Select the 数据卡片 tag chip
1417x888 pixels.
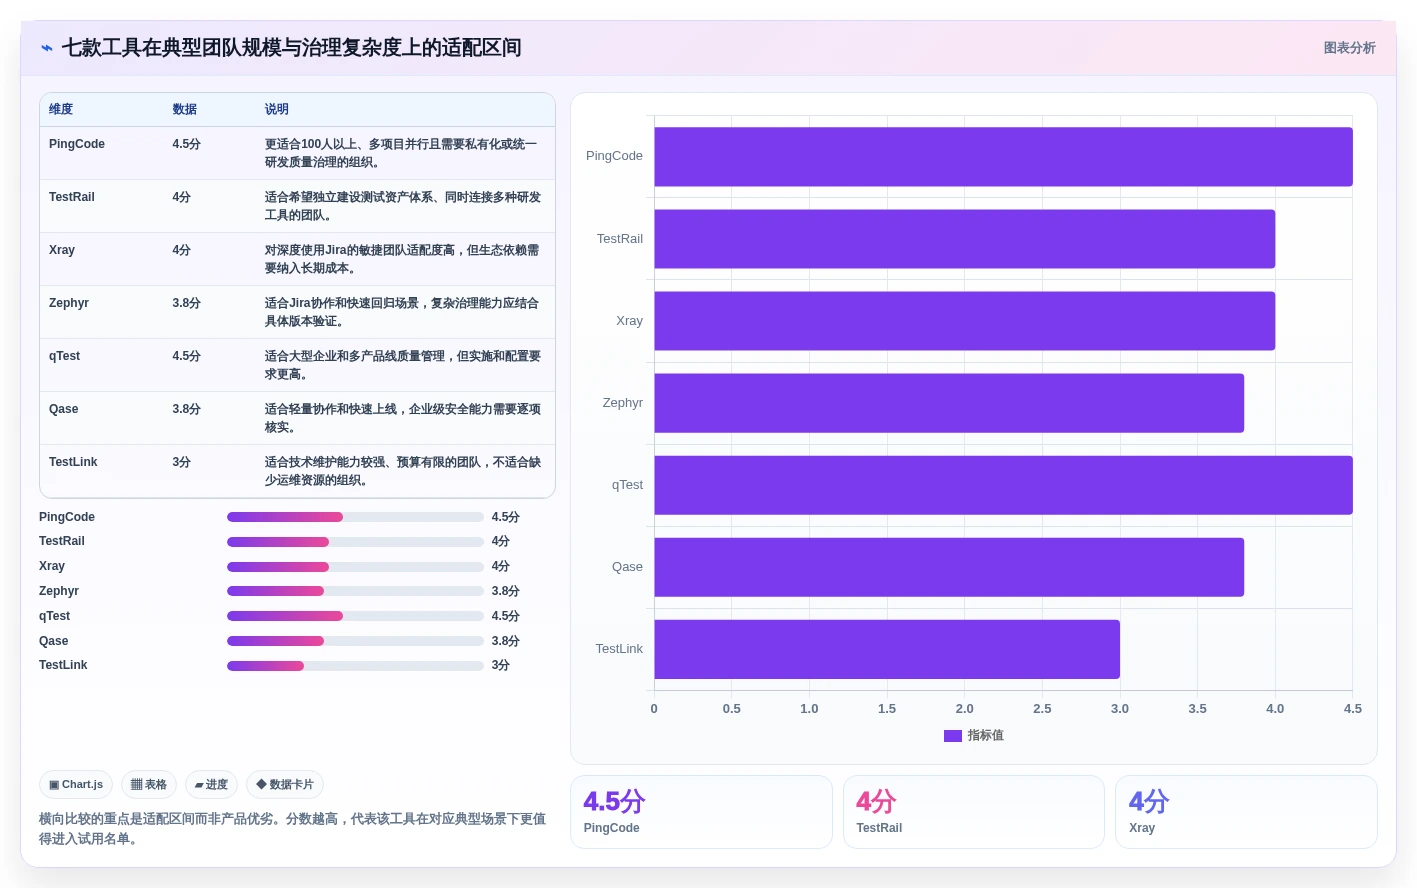(x=285, y=785)
